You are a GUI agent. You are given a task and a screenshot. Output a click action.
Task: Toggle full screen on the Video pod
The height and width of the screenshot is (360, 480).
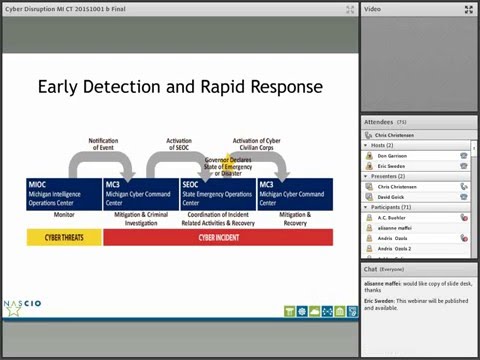click(x=469, y=9)
